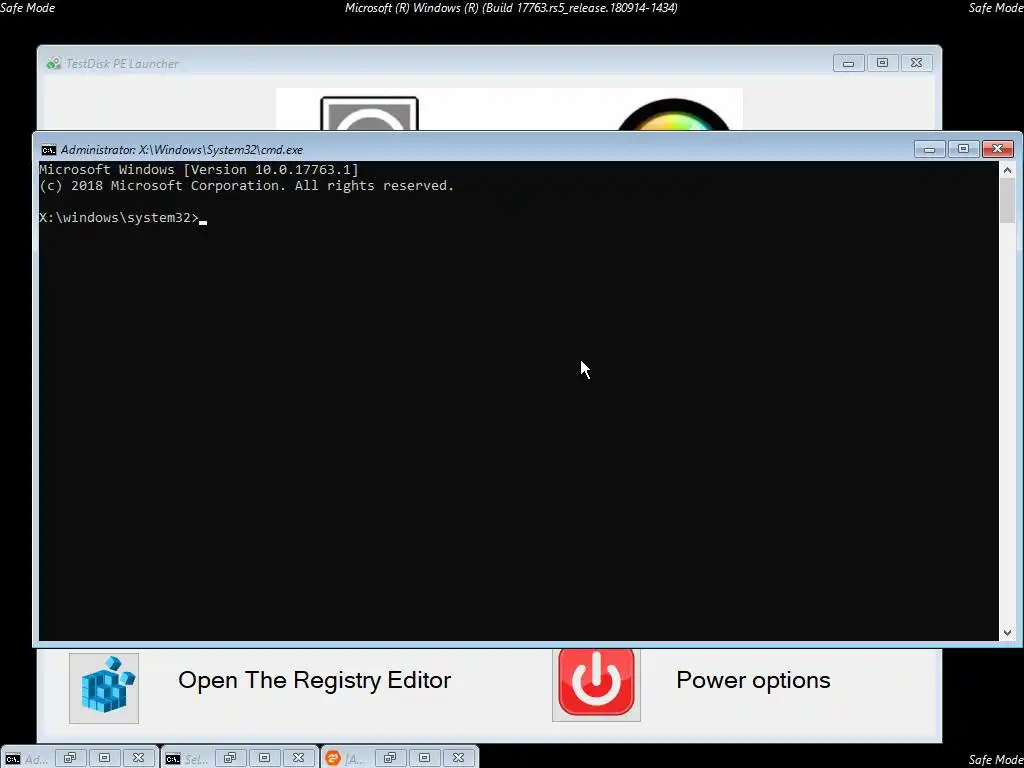Maximize the minimized 'Ad...' window

[x=104, y=758]
